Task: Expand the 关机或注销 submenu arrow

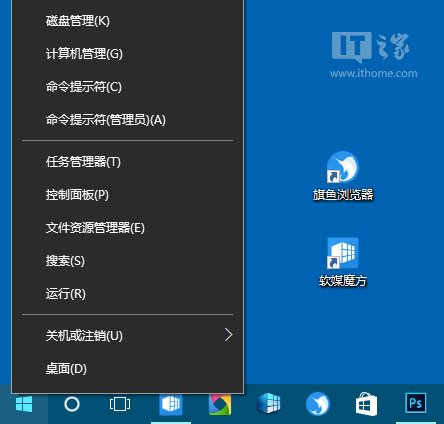Action: 228,335
